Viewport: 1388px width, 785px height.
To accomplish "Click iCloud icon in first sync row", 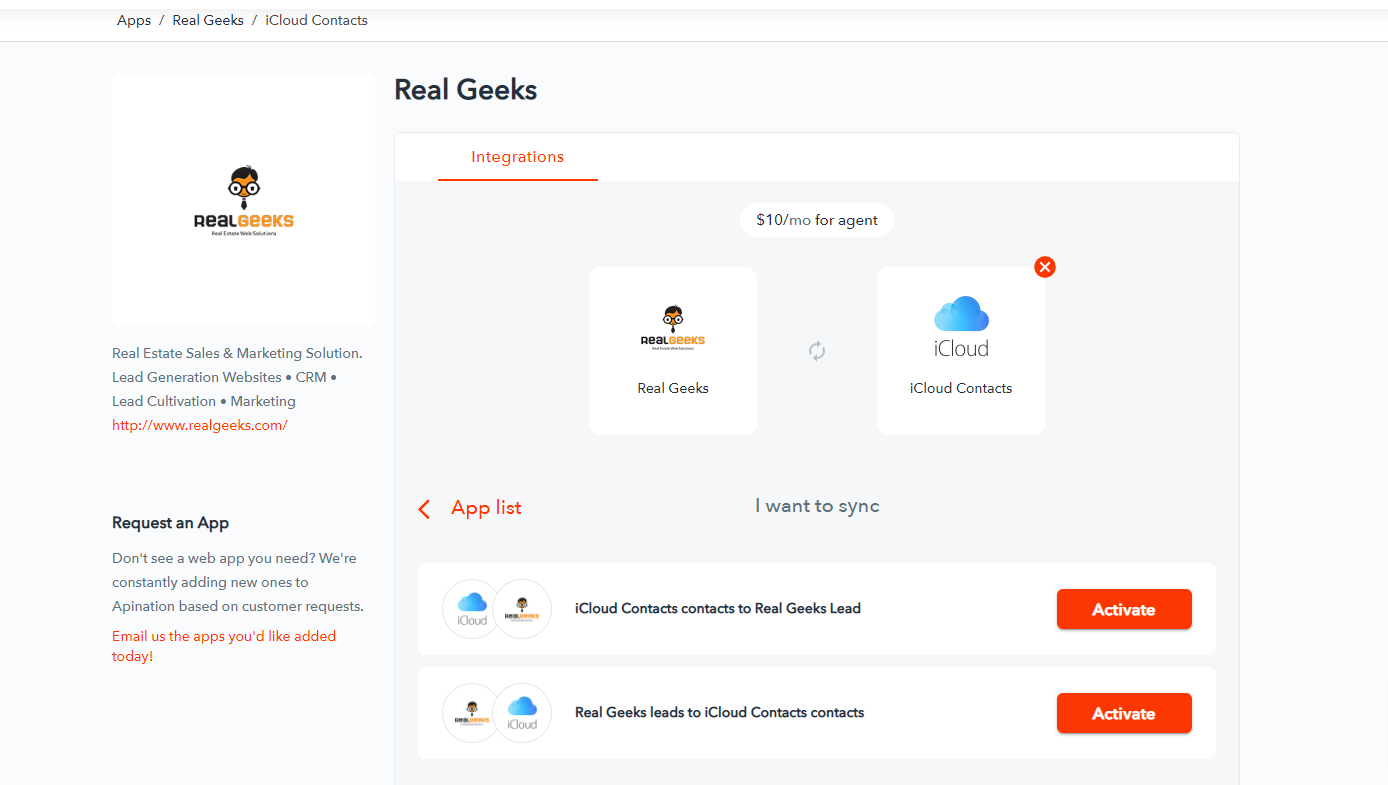I will 472,609.
